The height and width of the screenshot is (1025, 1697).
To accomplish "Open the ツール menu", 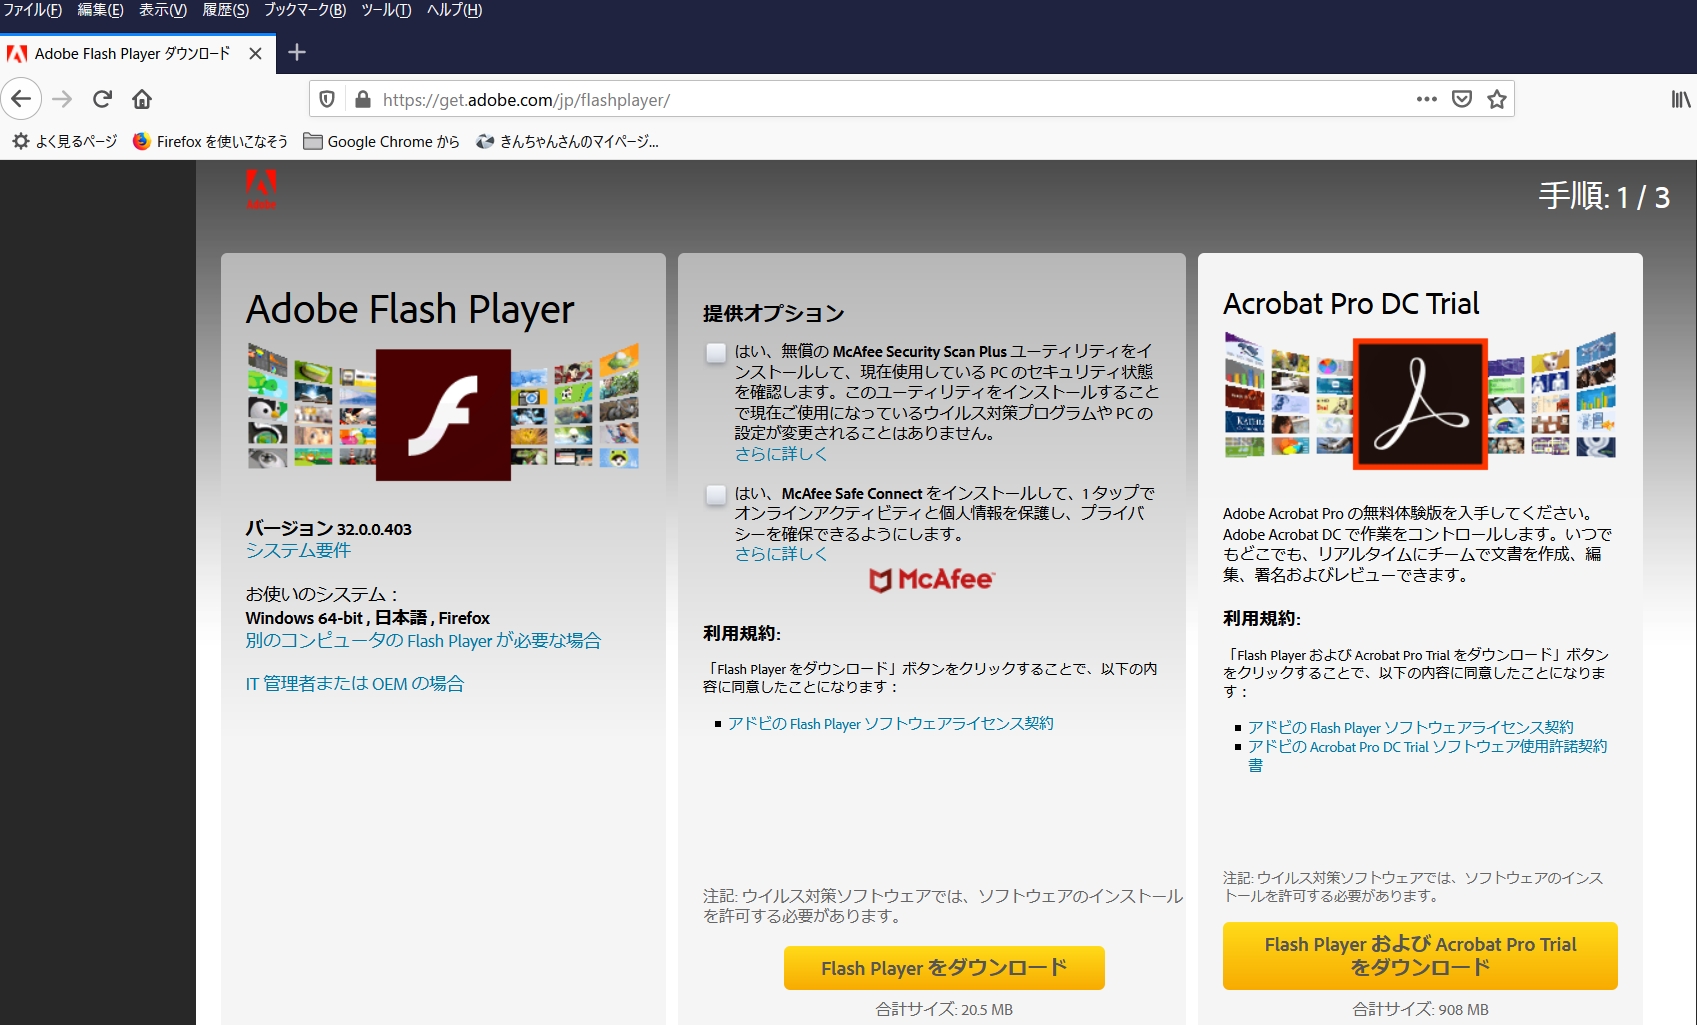I will pyautogui.click(x=386, y=10).
